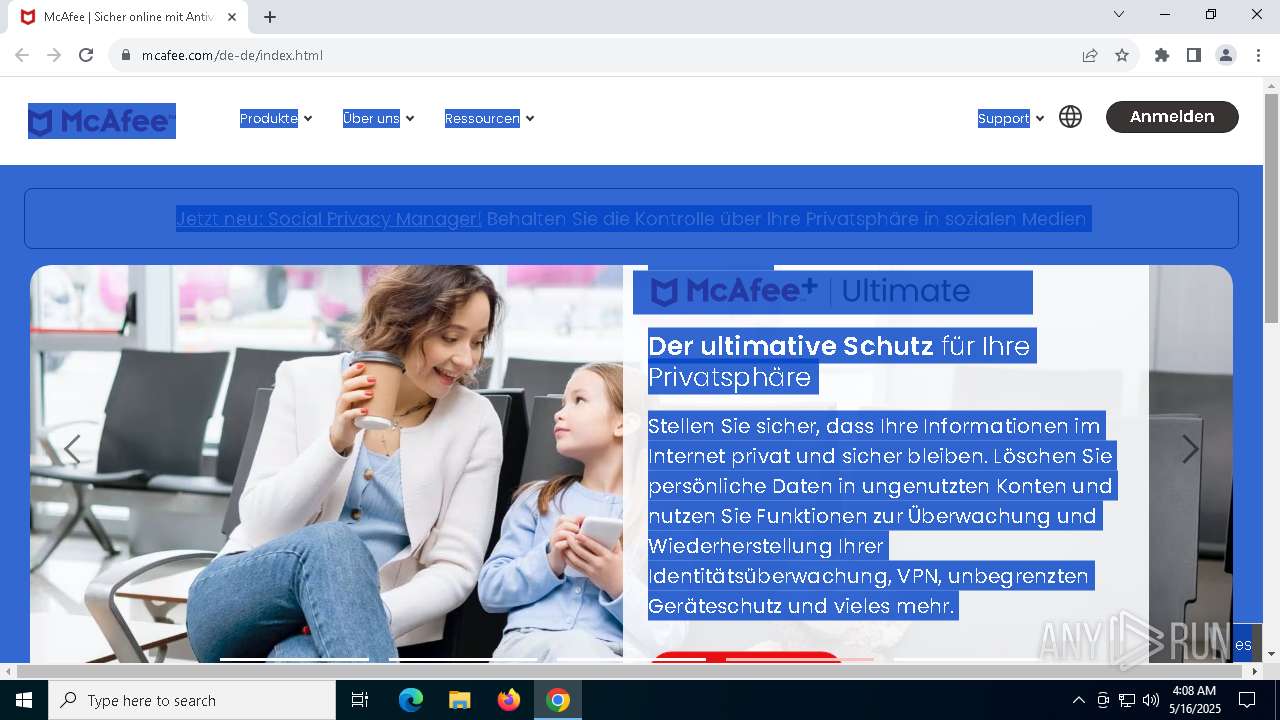Expand the Über uns menu
1280x720 pixels.
[378, 118]
